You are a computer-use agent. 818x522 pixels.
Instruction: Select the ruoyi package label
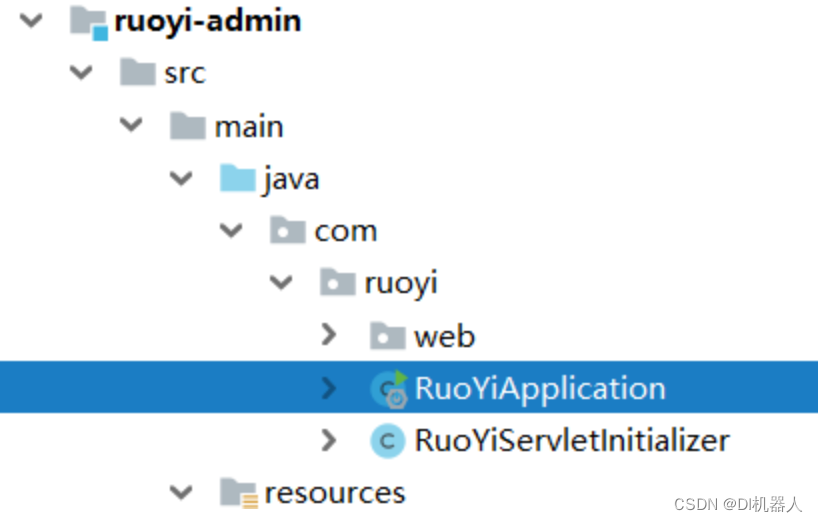tap(401, 285)
